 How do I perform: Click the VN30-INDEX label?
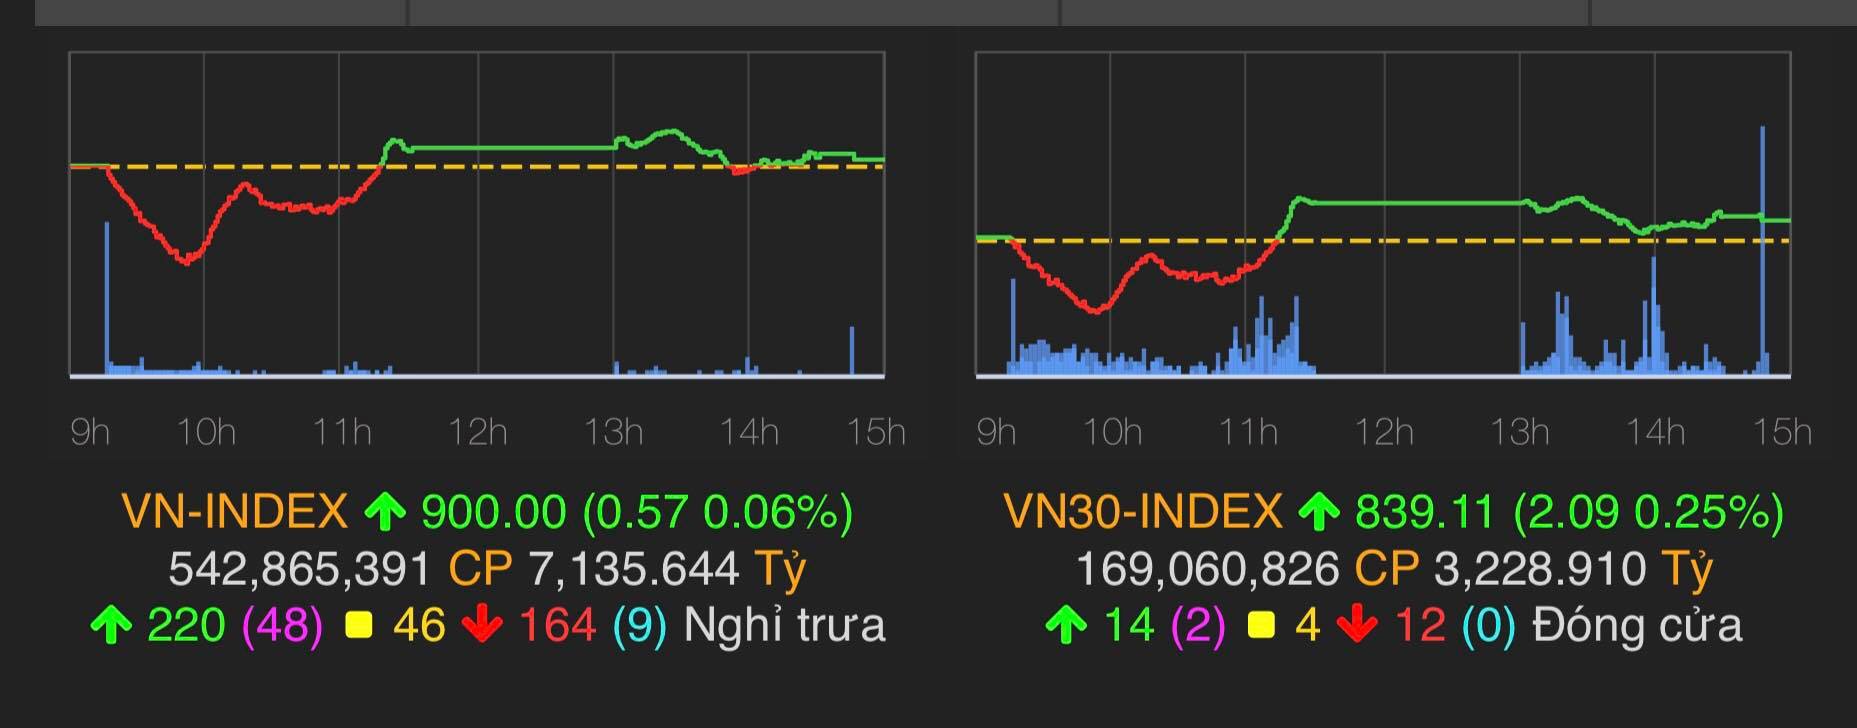click(x=1142, y=512)
